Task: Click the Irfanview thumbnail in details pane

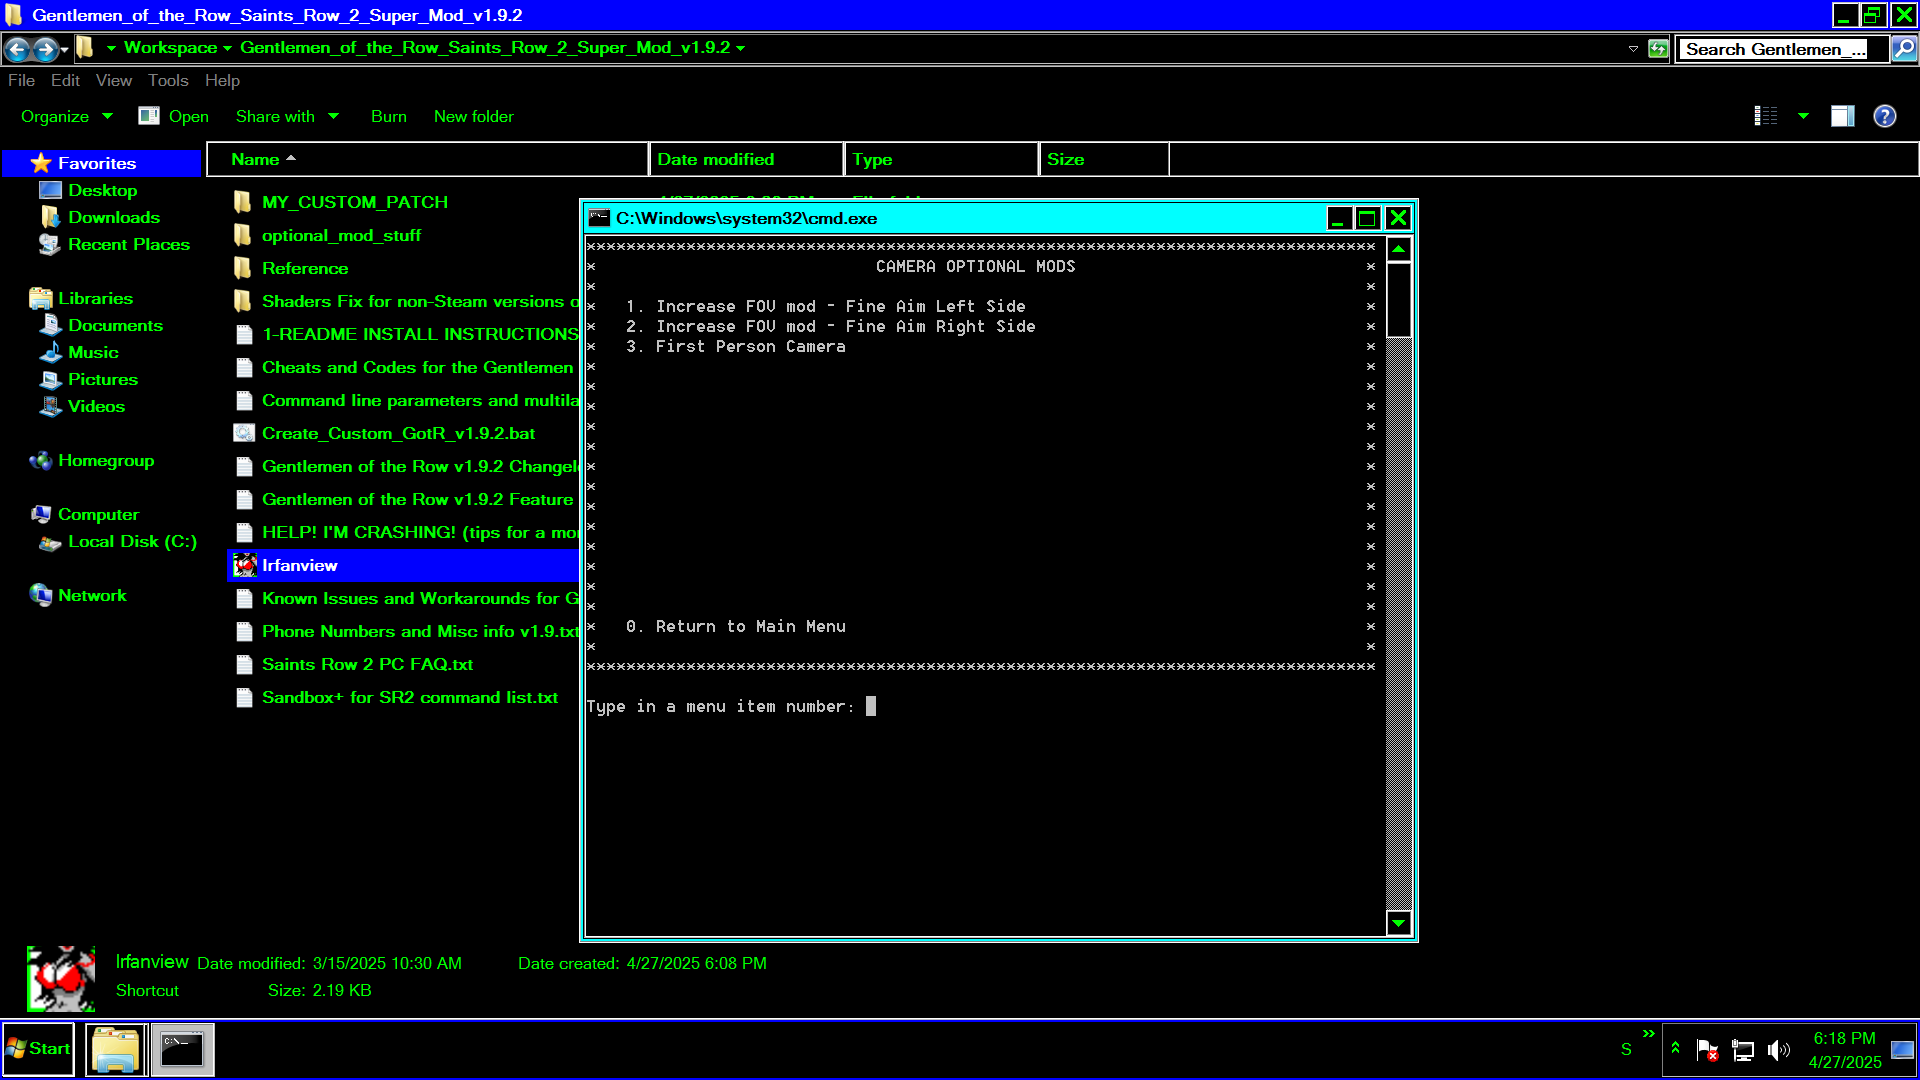Action: [61, 978]
